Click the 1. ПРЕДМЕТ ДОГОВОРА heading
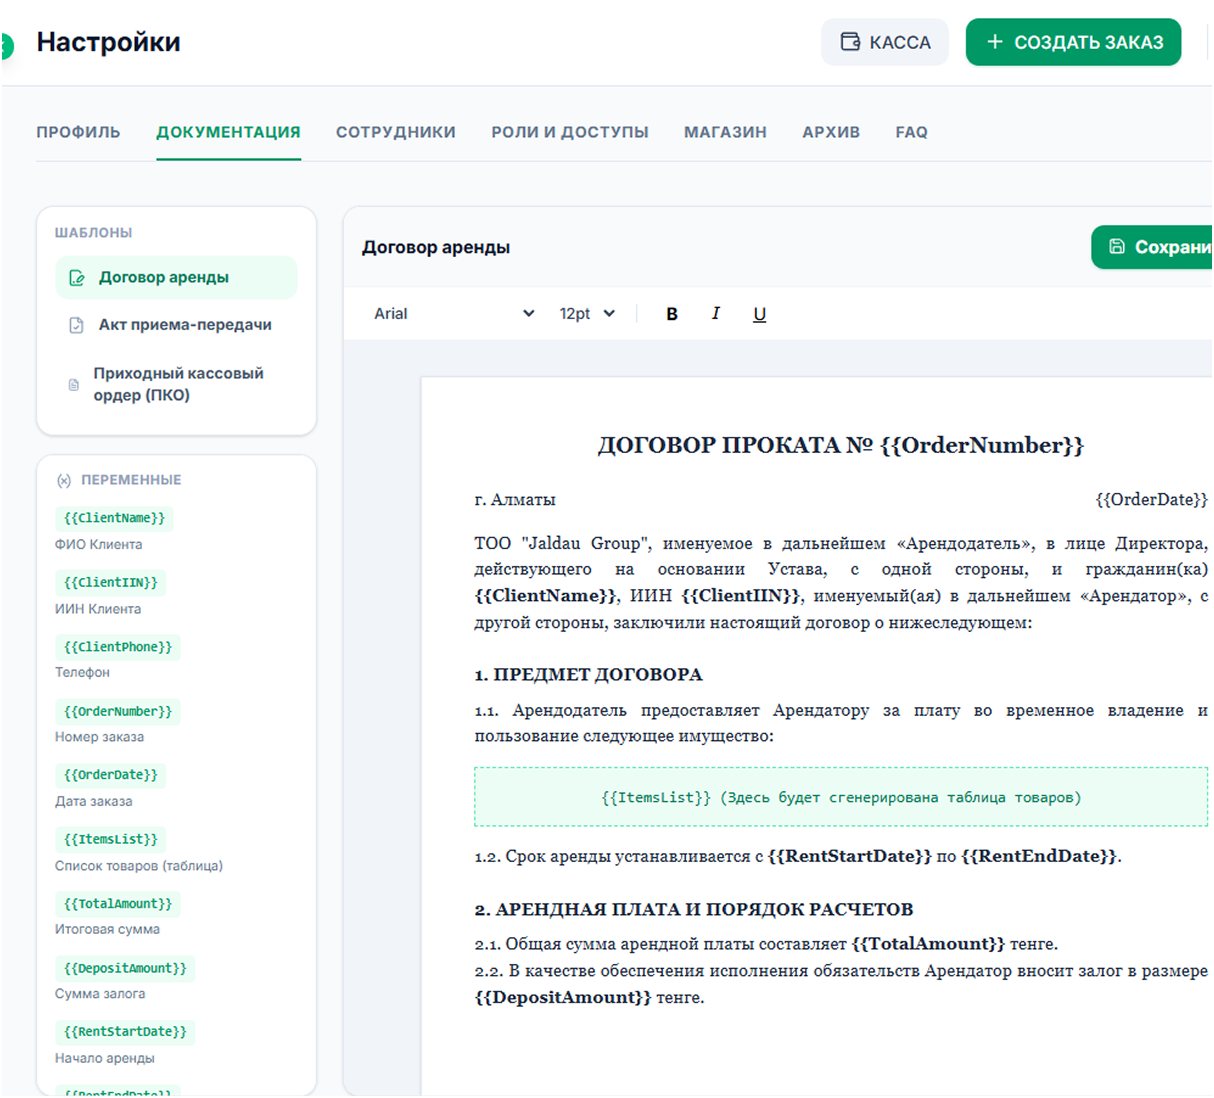Image resolution: width=1214 pixels, height=1098 pixels. [x=588, y=674]
